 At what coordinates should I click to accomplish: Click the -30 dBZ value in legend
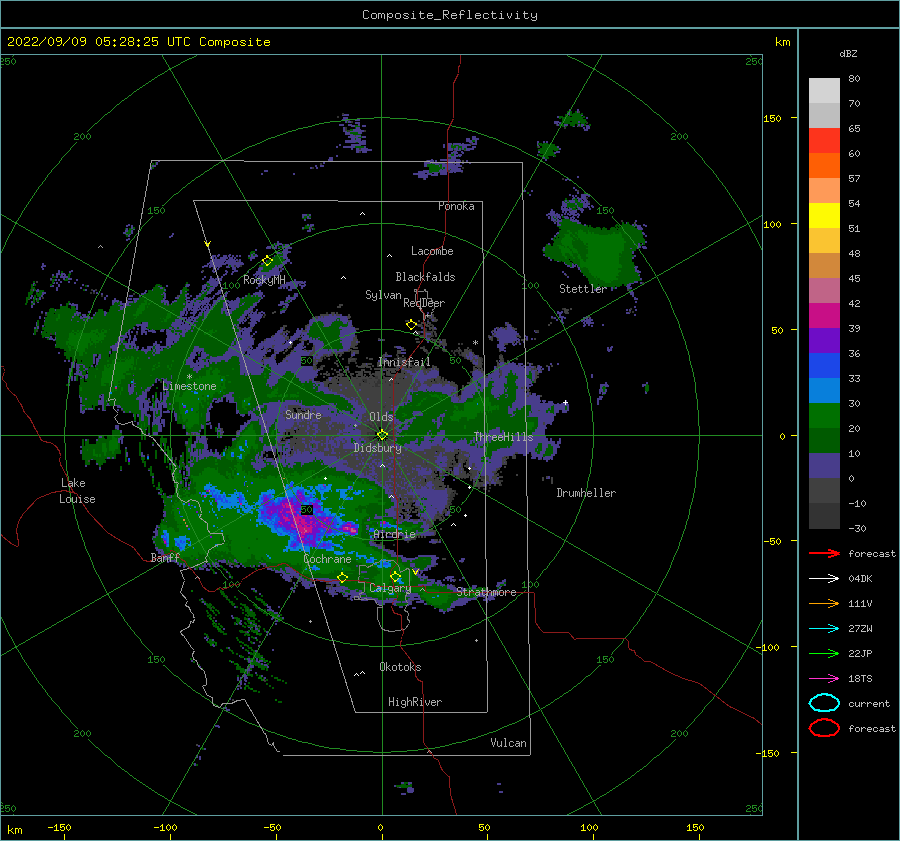pyautogui.click(x=858, y=529)
